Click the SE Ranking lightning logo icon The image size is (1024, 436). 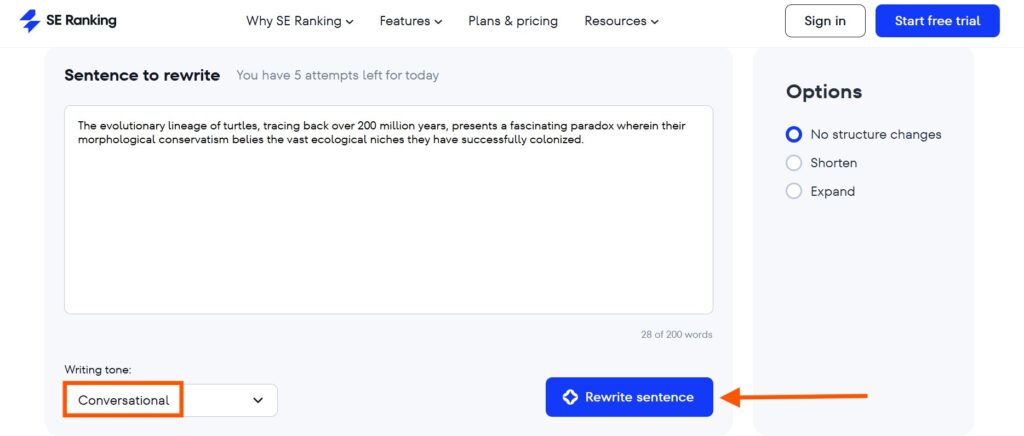30,21
